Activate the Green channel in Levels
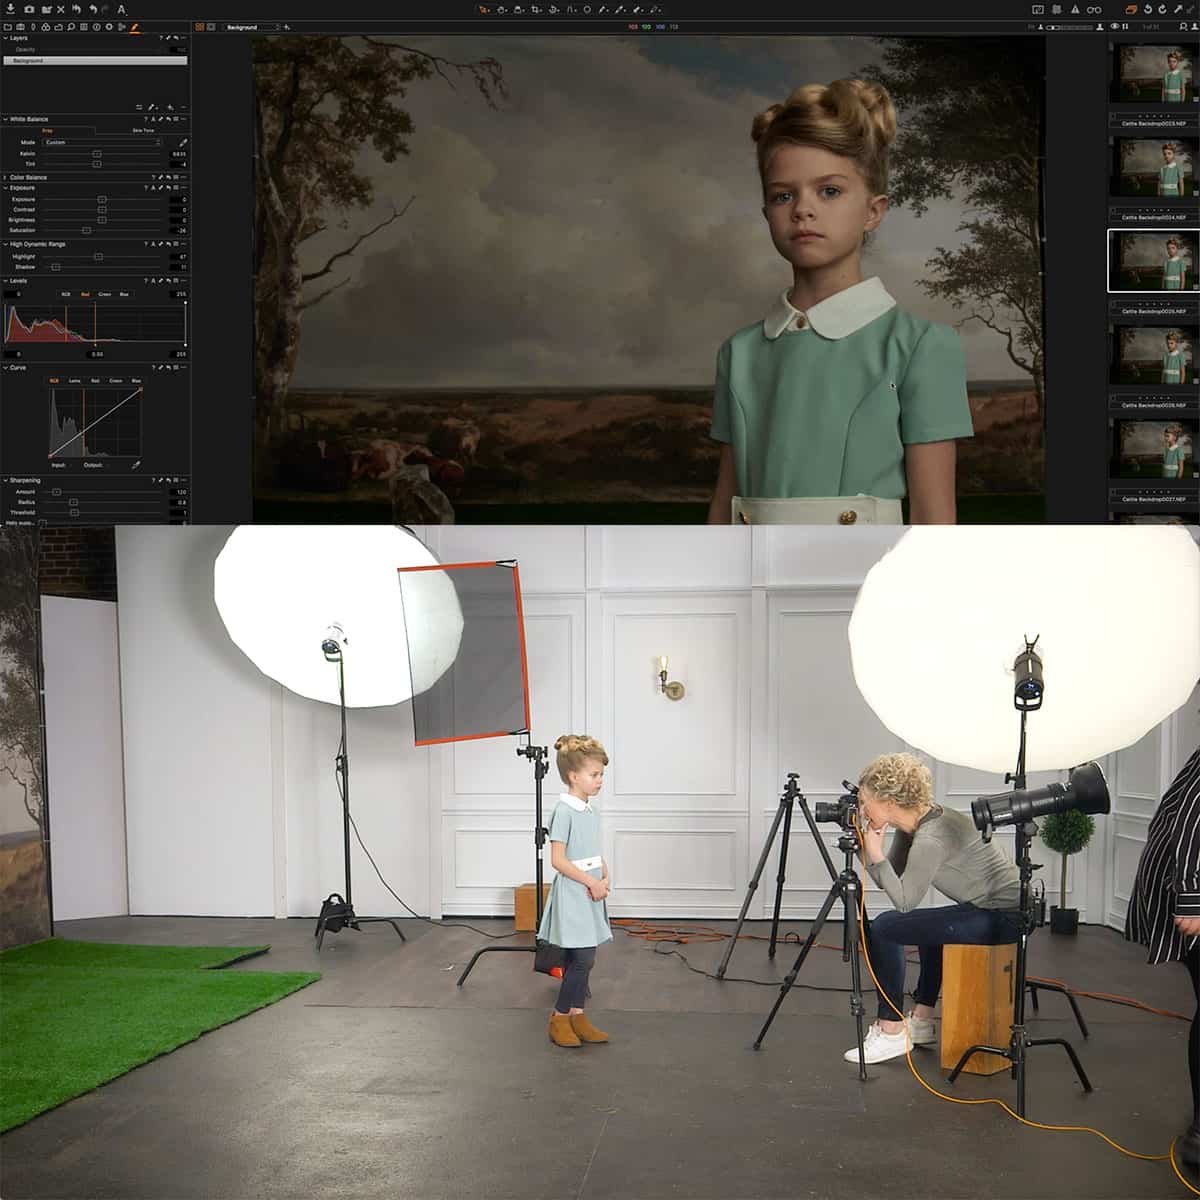1200x1200 pixels. [105, 294]
